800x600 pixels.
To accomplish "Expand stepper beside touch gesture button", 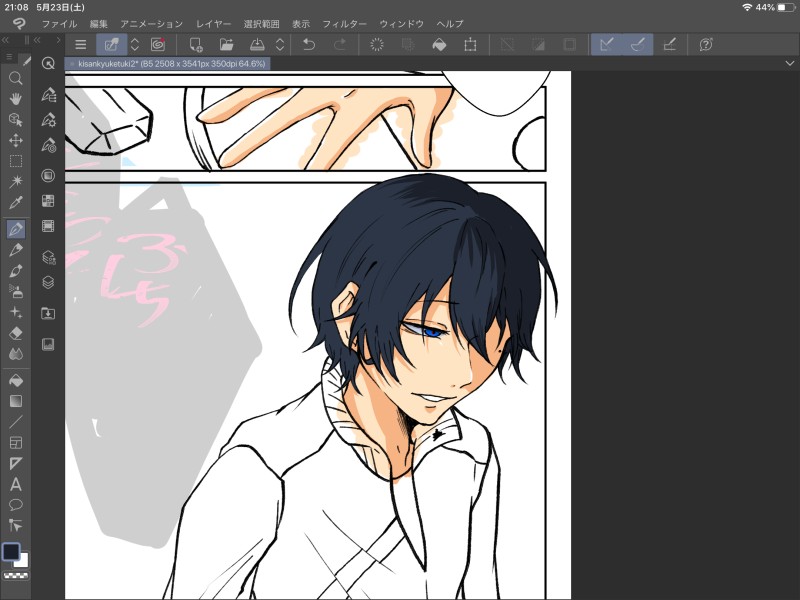I will [x=135, y=45].
